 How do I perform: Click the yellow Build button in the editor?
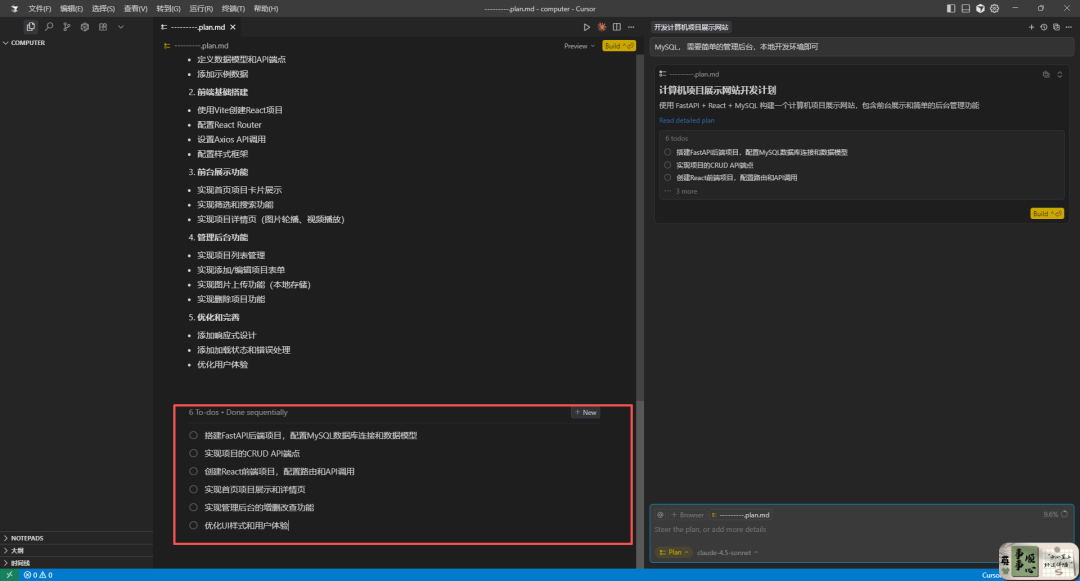click(x=619, y=46)
